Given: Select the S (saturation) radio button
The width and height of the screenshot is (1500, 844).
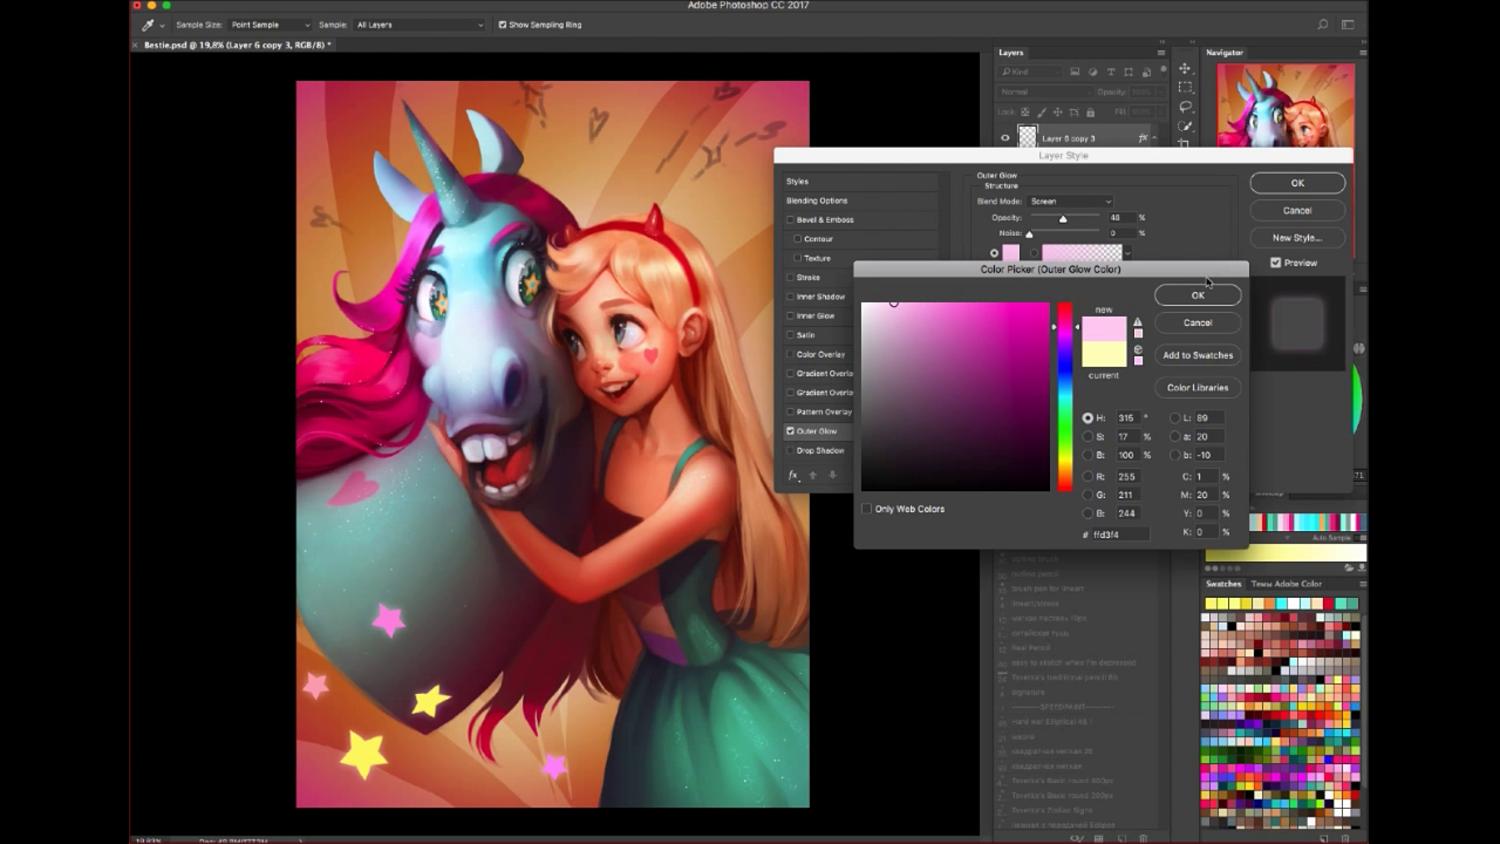Looking at the screenshot, I should [x=1087, y=437].
